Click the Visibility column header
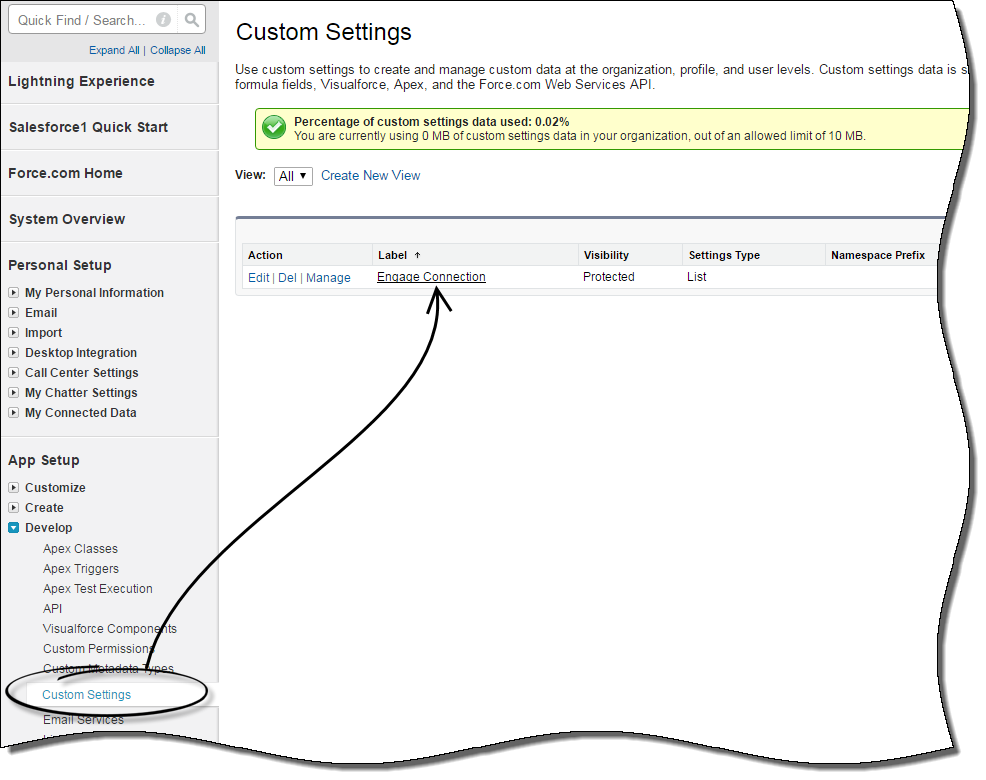The width and height of the screenshot is (986, 780). click(606, 255)
